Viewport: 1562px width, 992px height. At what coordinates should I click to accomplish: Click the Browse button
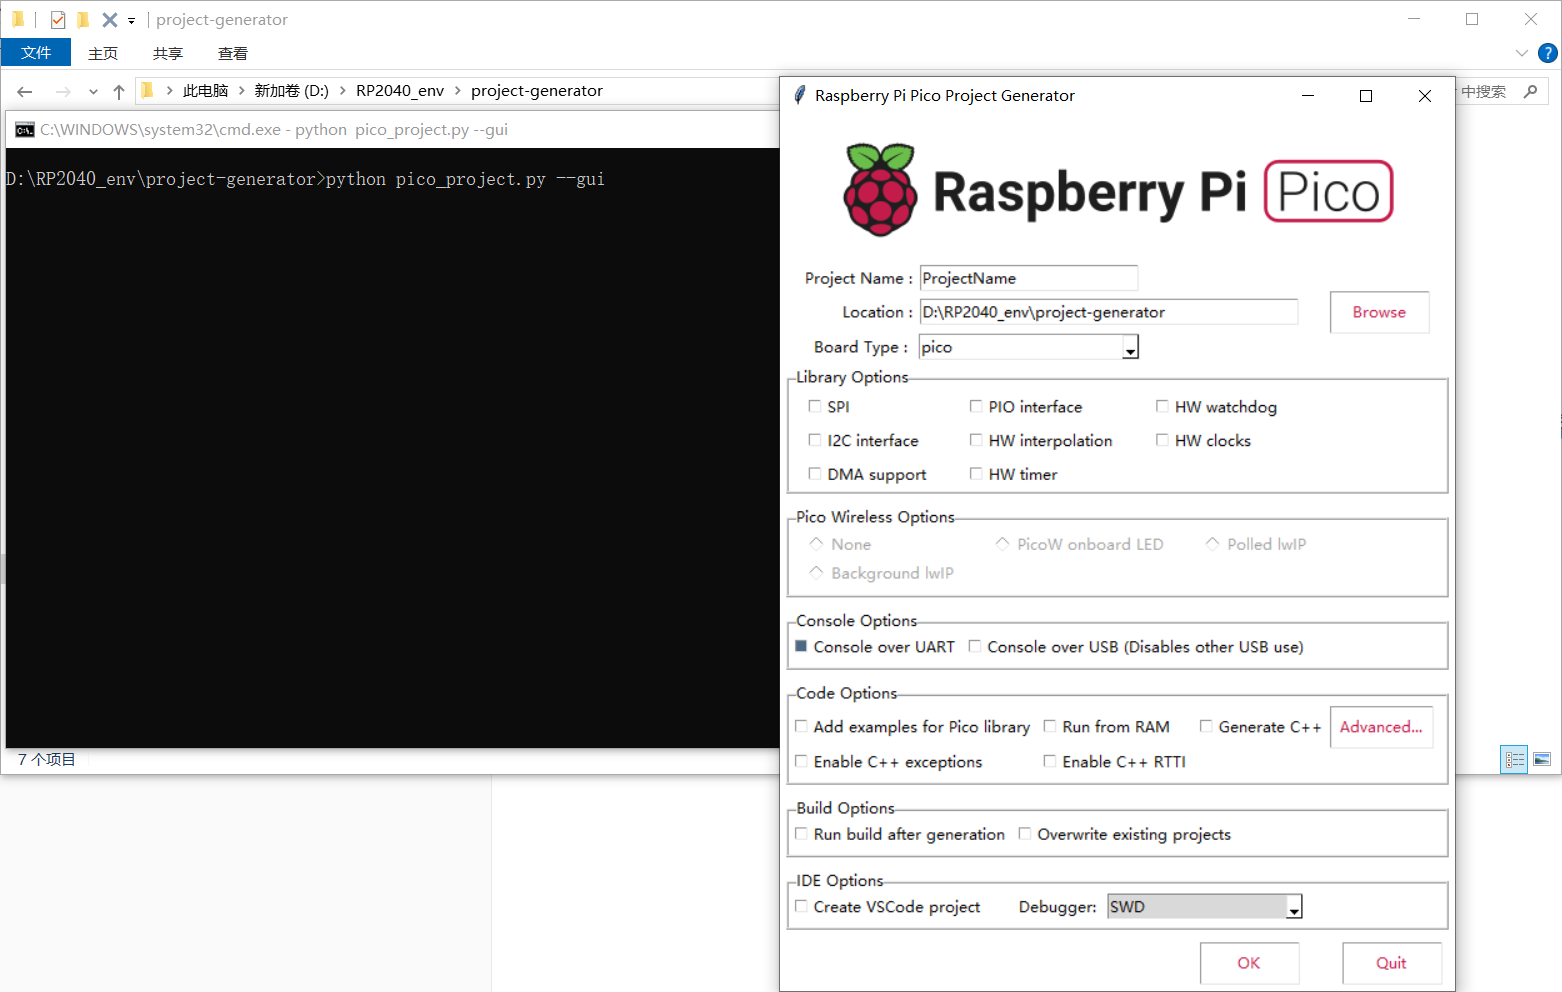coord(1379,312)
